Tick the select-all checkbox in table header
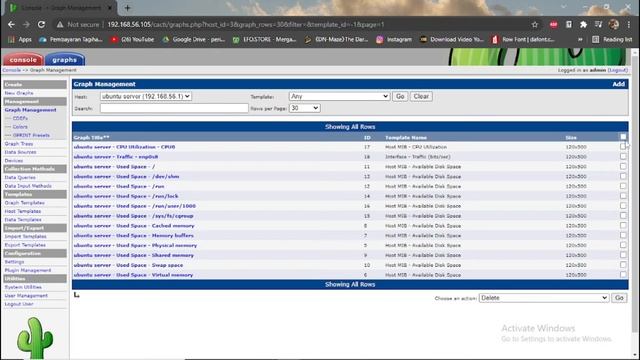Viewport: 640px width, 360px height. click(x=623, y=137)
